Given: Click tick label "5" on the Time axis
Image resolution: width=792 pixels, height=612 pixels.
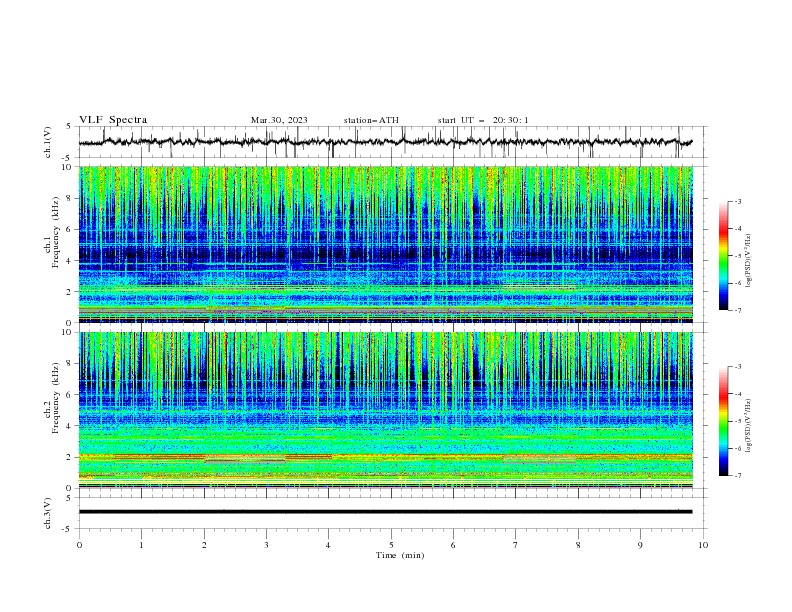Looking at the screenshot, I should point(391,545).
